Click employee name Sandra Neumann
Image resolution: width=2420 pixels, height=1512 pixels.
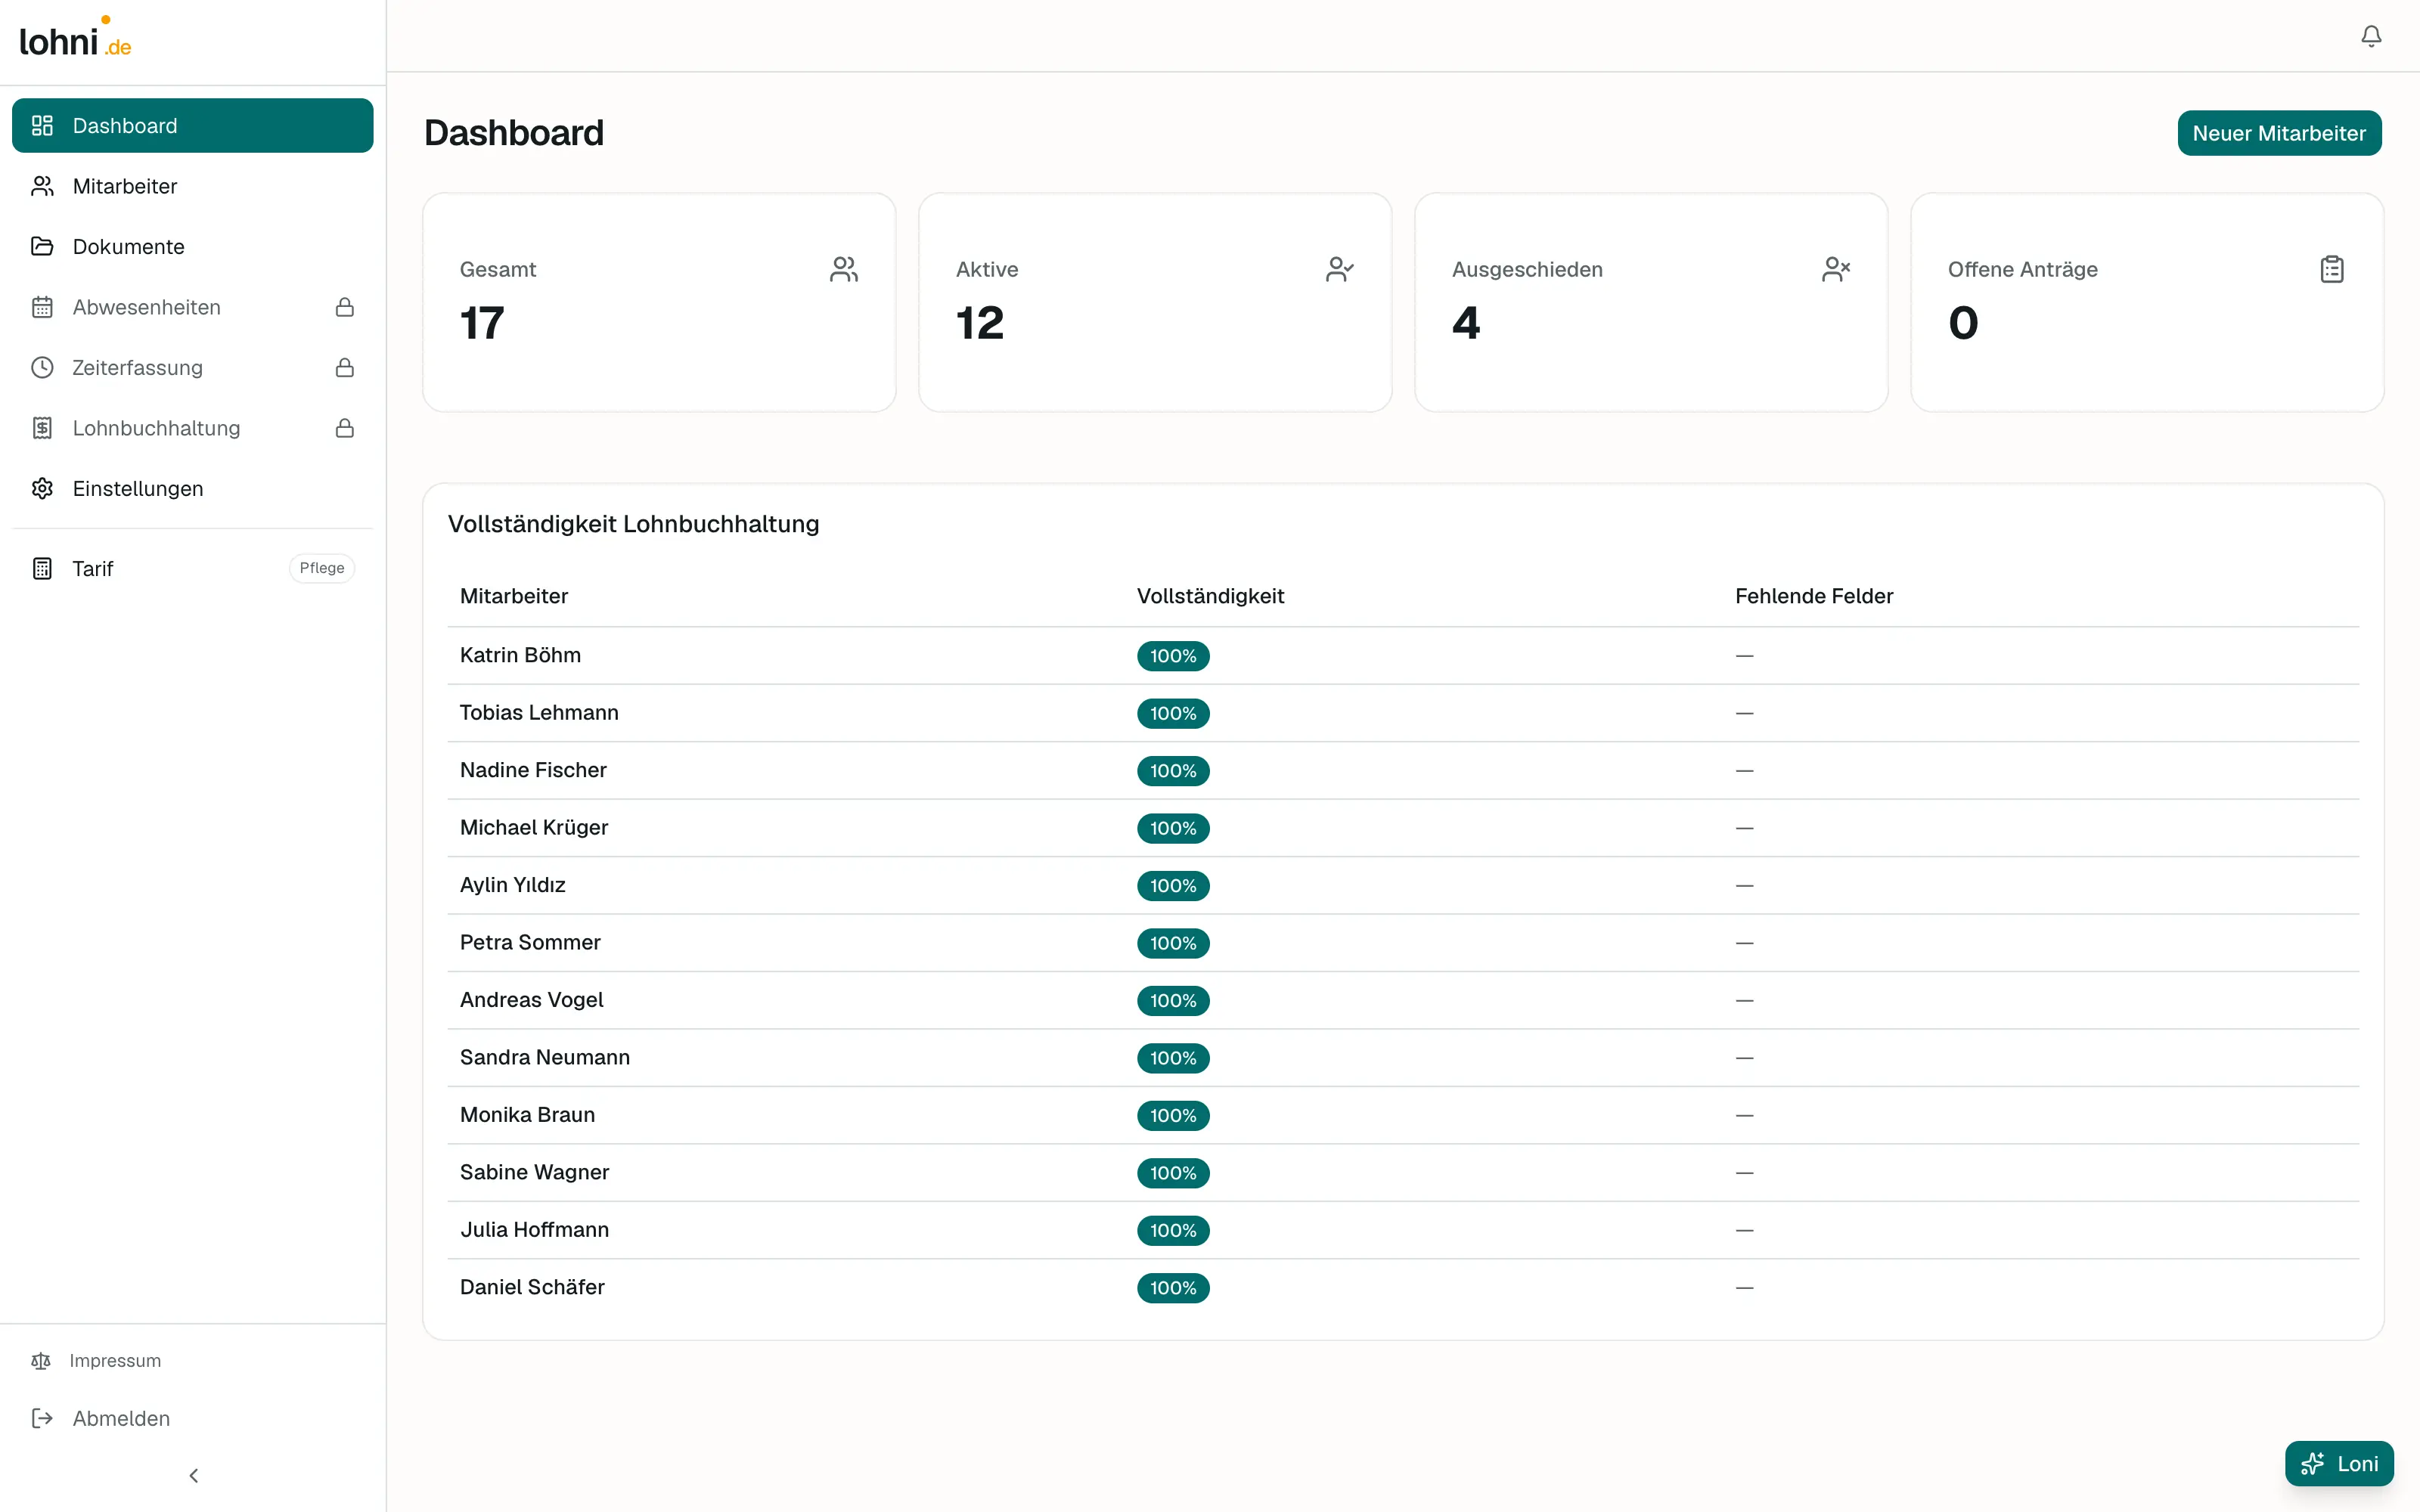click(545, 1057)
